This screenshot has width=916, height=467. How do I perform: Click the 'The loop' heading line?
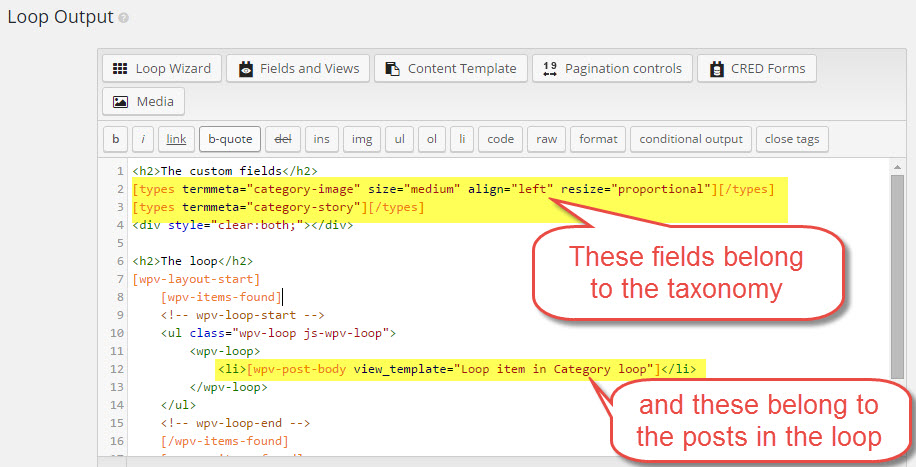193,261
